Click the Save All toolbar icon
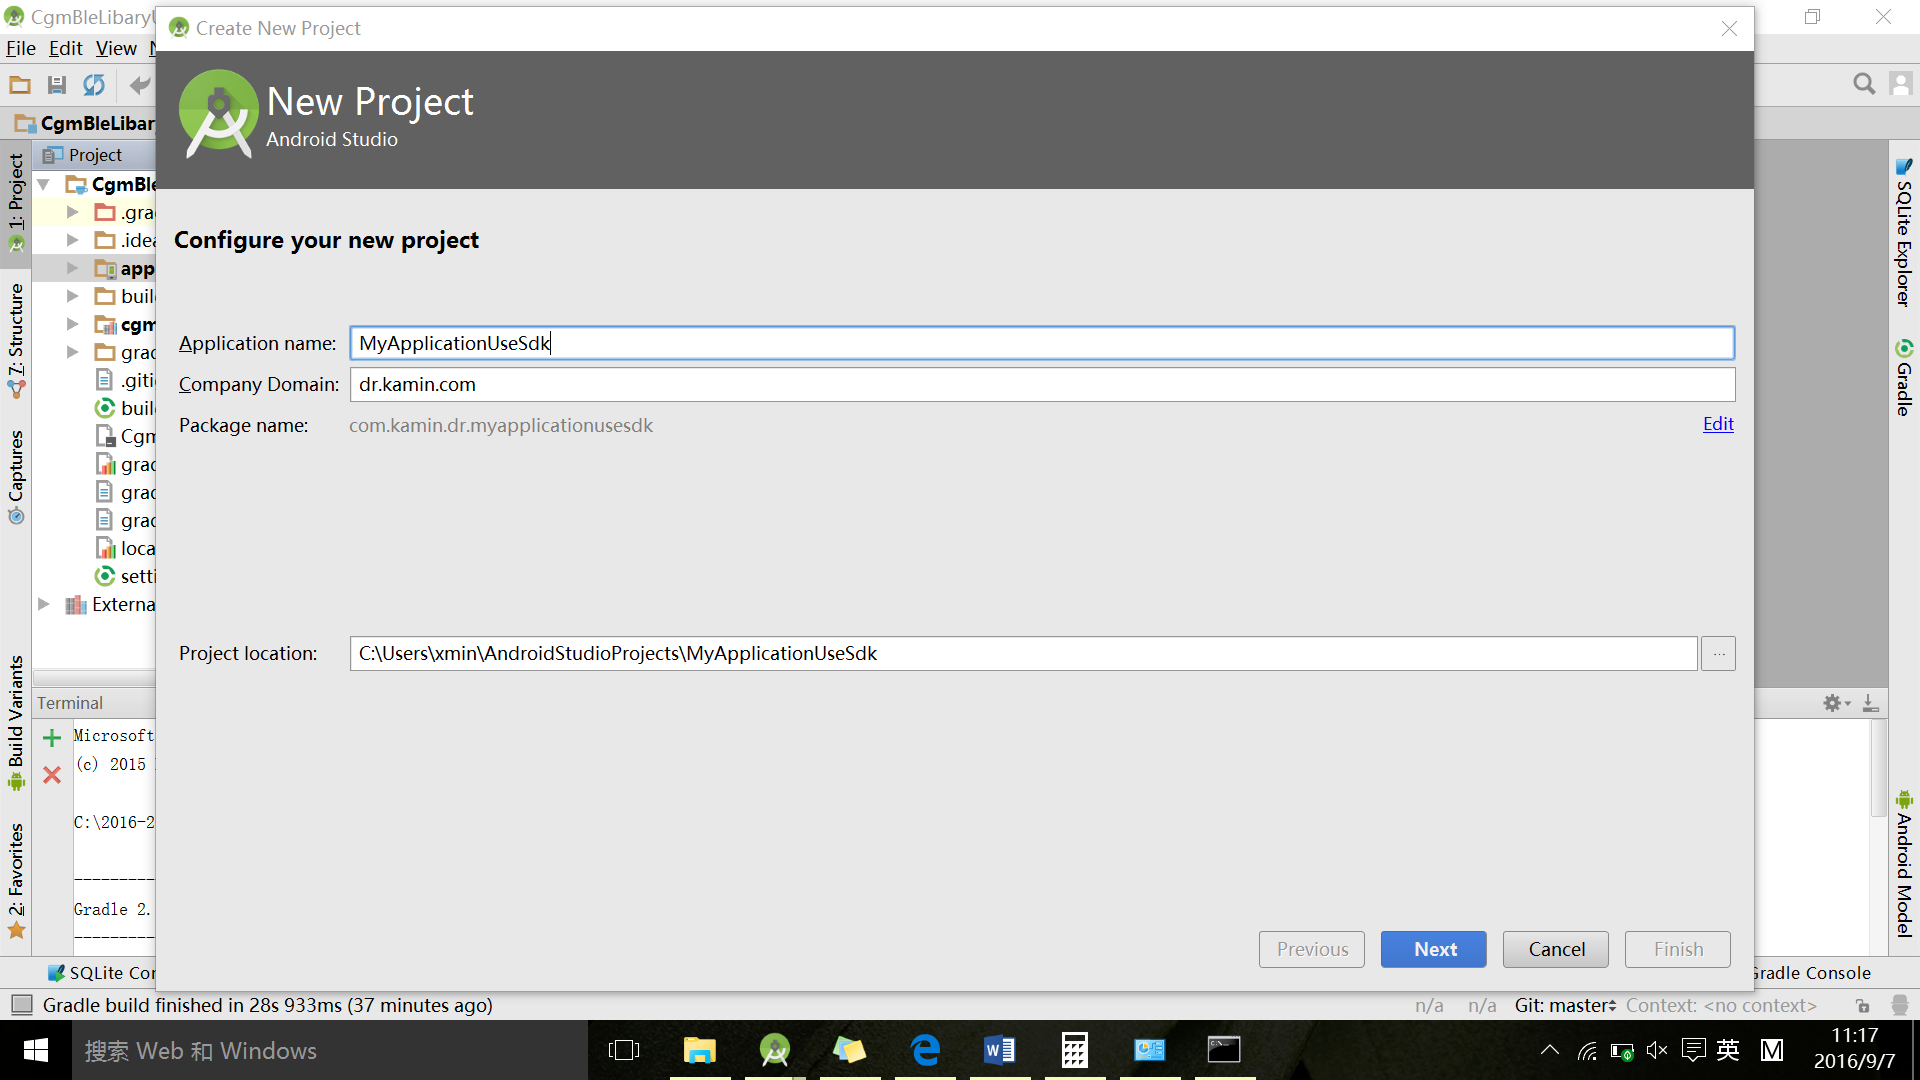The width and height of the screenshot is (1920, 1080). pos(57,86)
